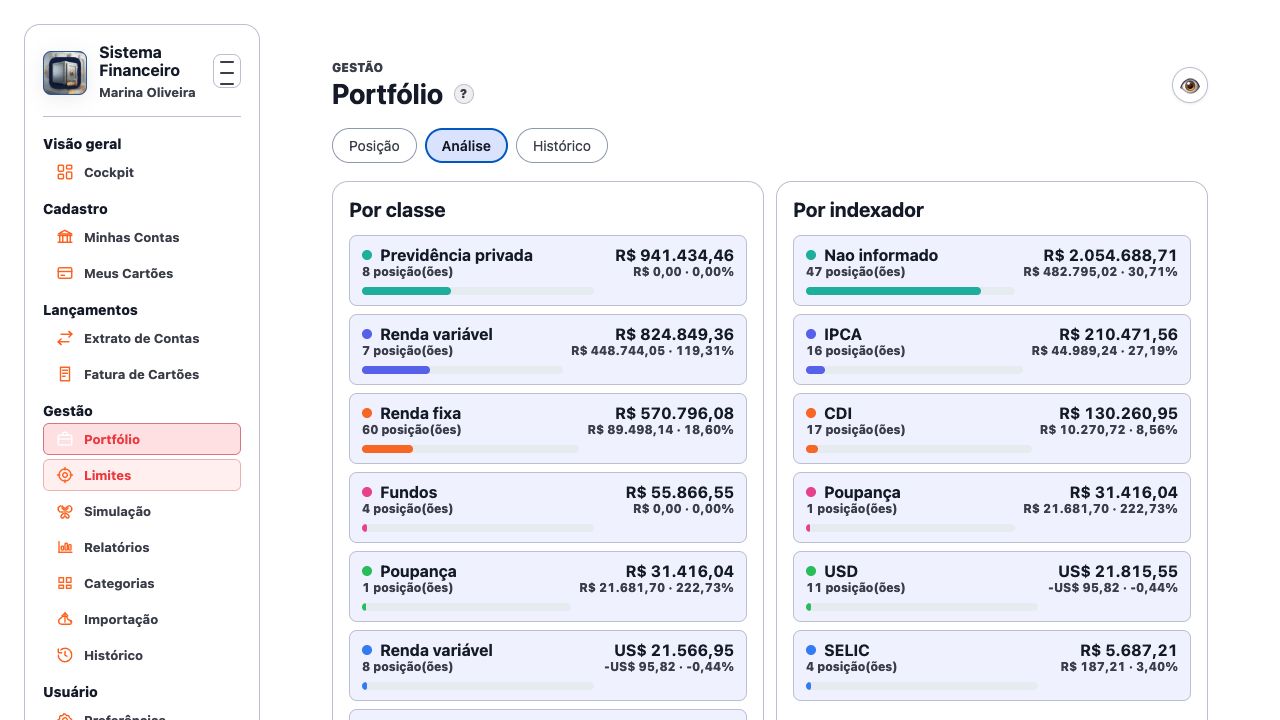Click the Previdência privada progress bar

click(478, 291)
